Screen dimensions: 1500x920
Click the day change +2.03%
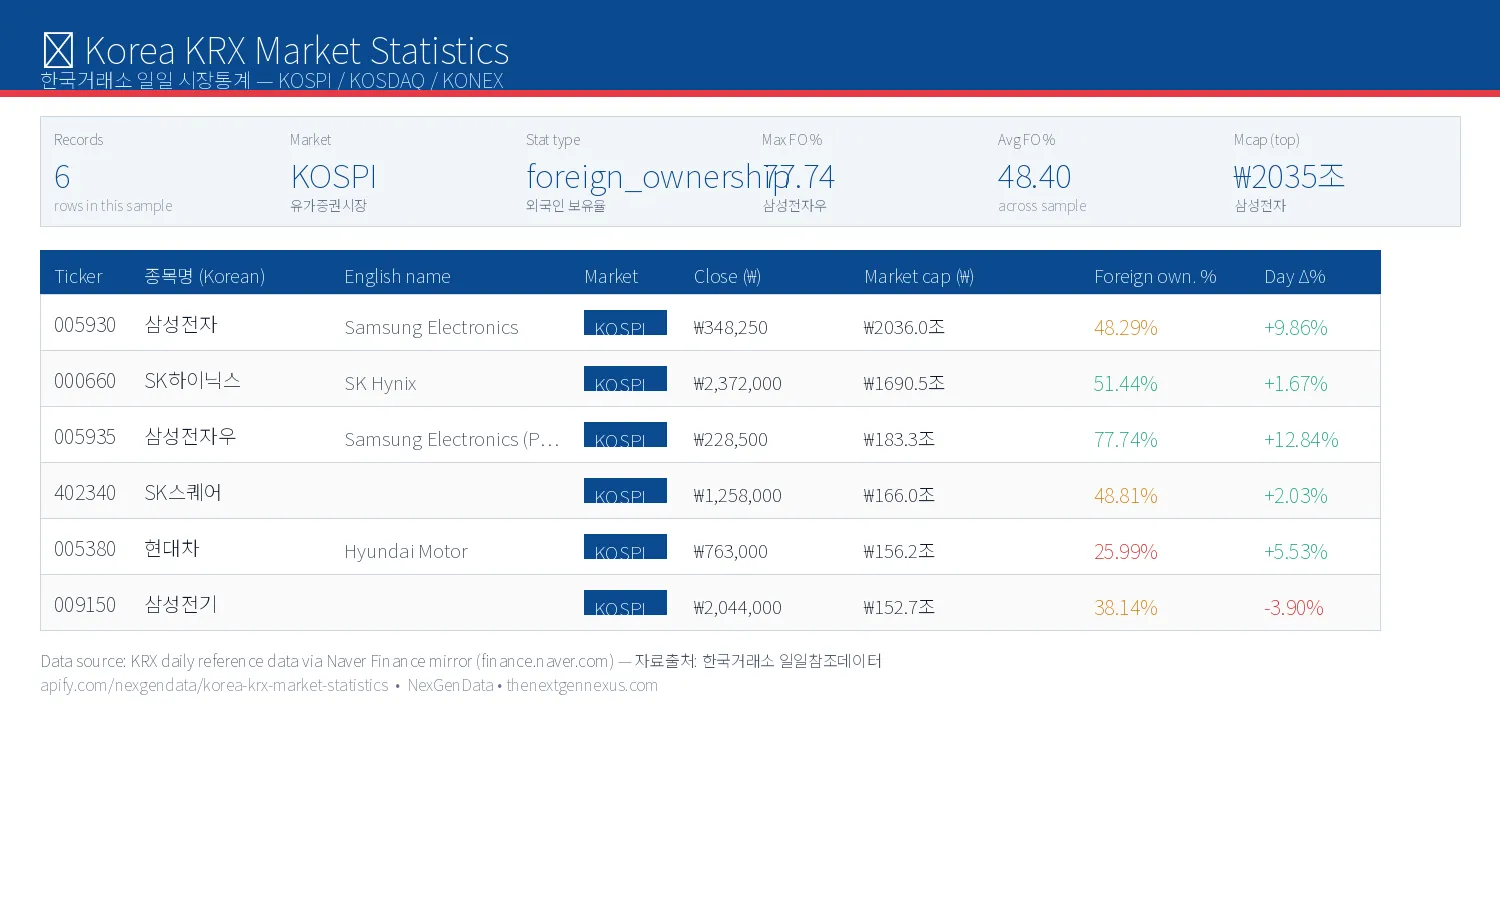pyautogui.click(x=1296, y=496)
